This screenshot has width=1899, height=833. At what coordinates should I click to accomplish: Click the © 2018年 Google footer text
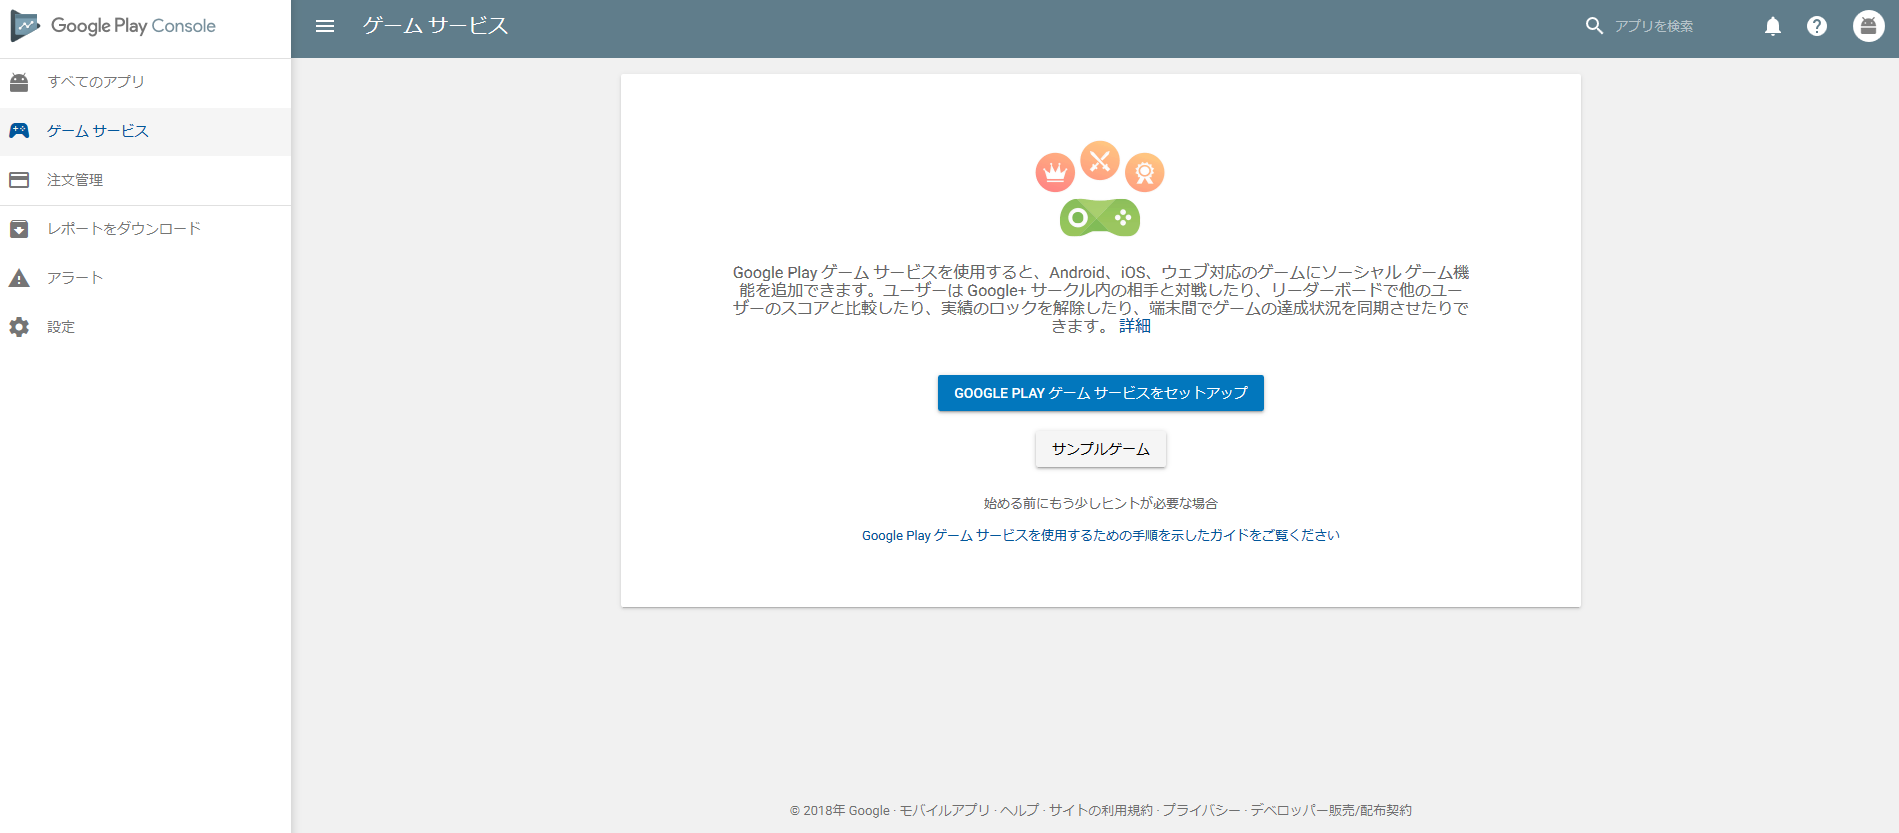tap(840, 811)
